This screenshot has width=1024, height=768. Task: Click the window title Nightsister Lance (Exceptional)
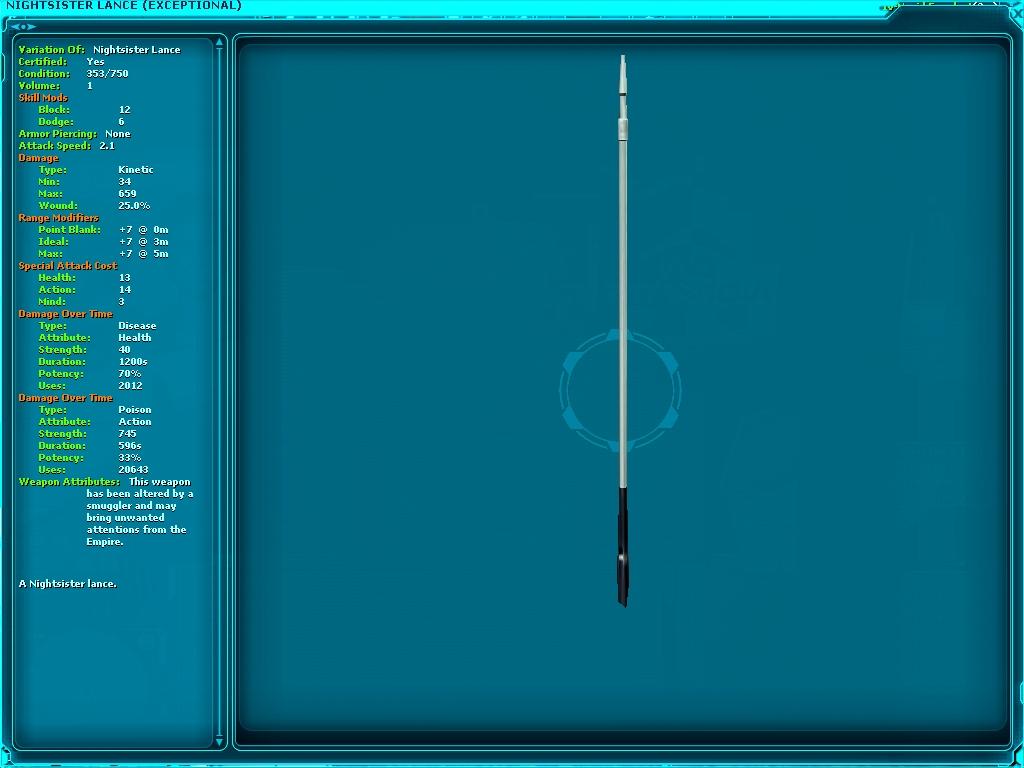[x=123, y=5]
